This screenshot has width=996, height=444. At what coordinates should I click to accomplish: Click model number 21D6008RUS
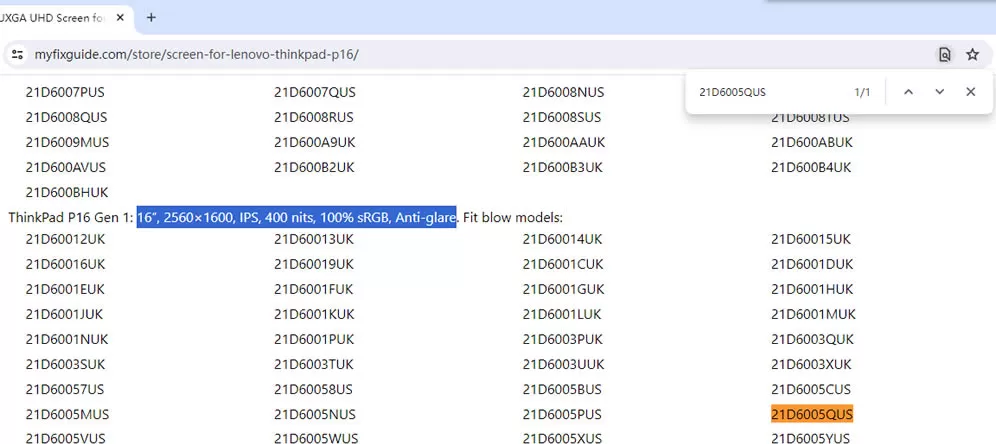314,118
